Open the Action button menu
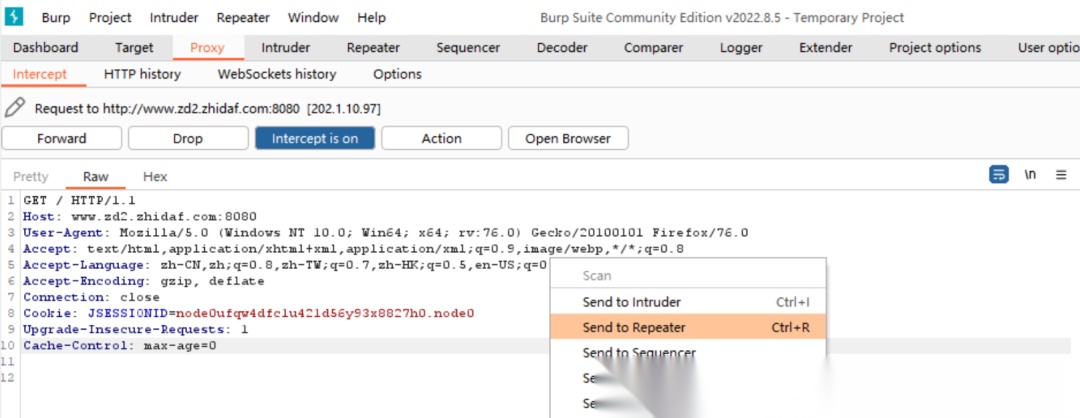 [442, 138]
